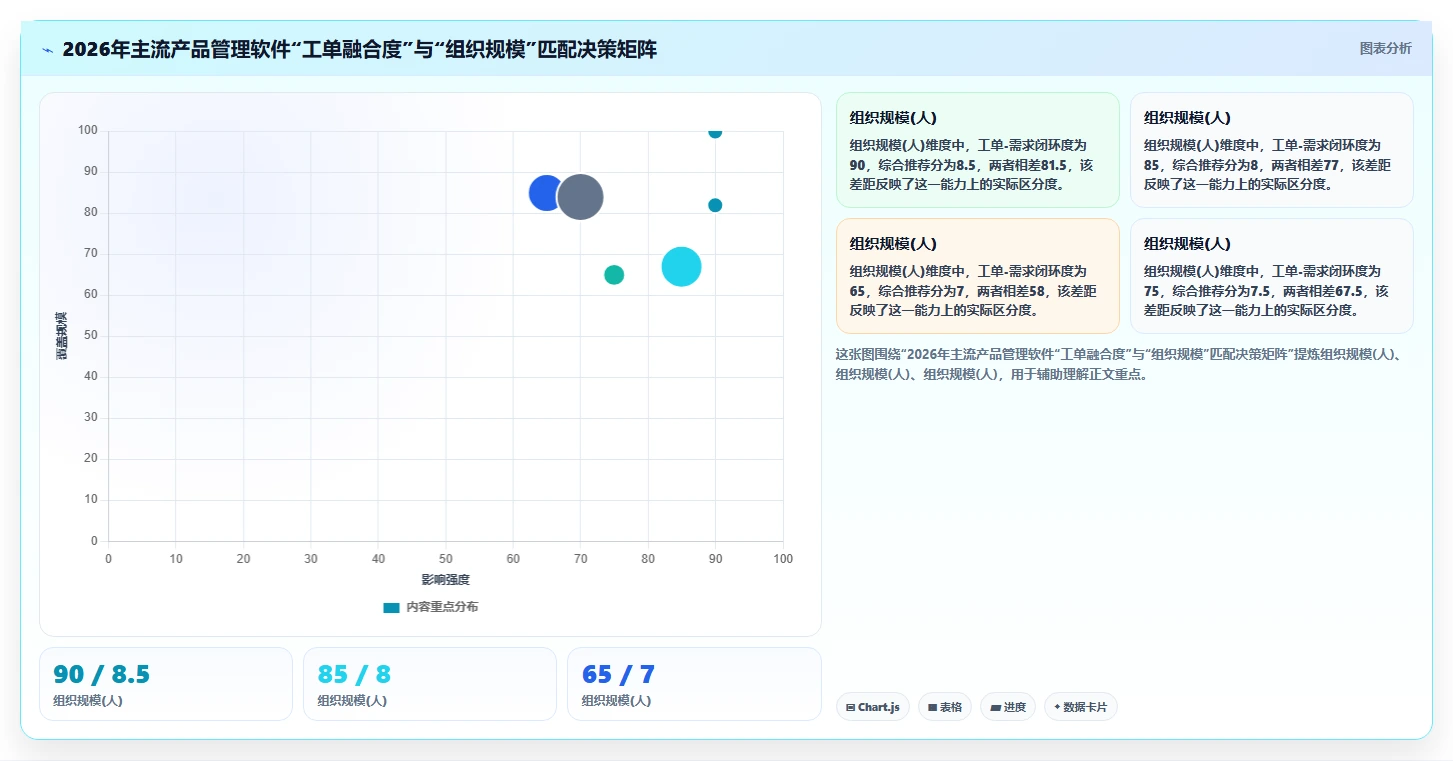Click the vertical y-axis title

[62, 336]
